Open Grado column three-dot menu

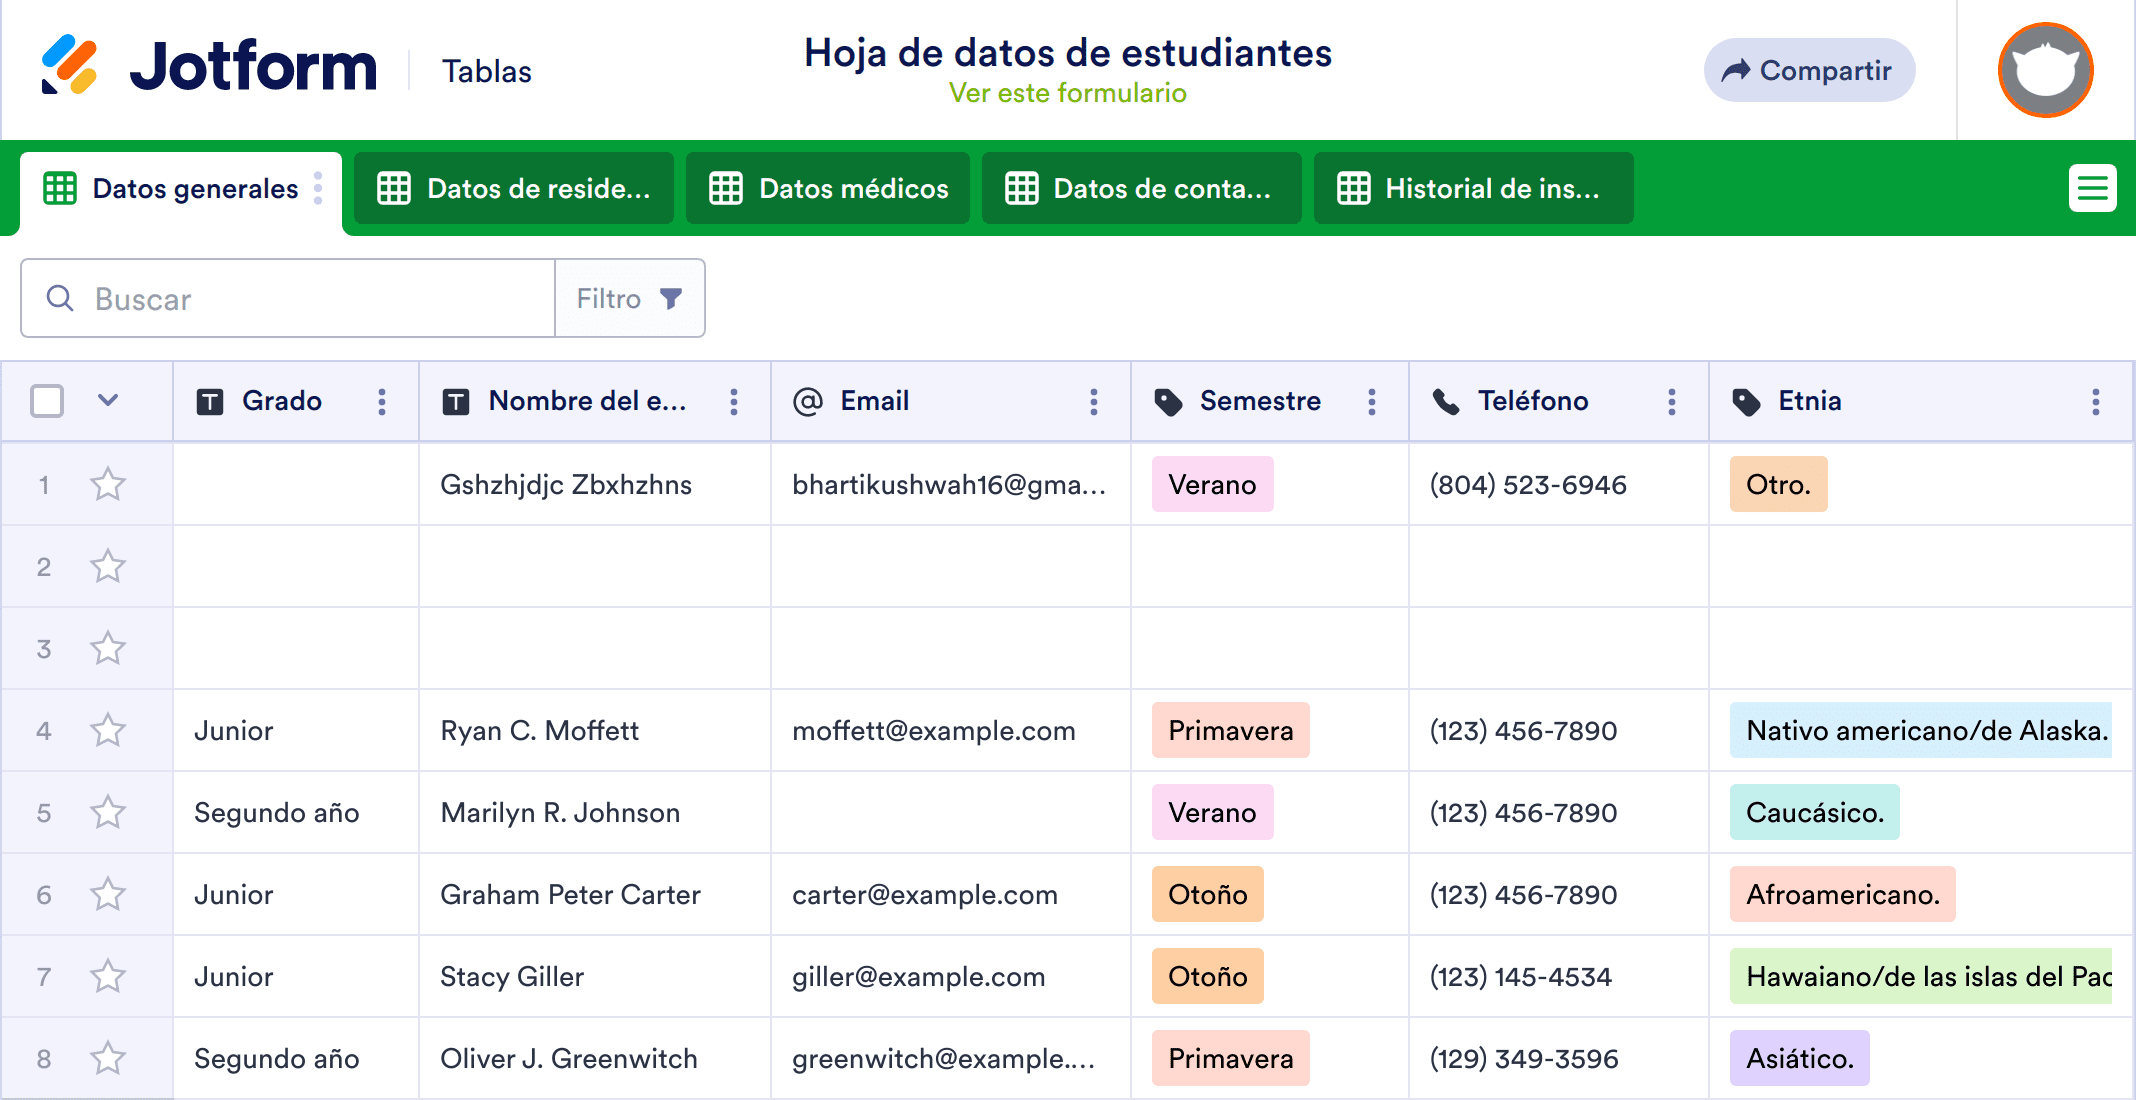pyautogui.click(x=382, y=402)
